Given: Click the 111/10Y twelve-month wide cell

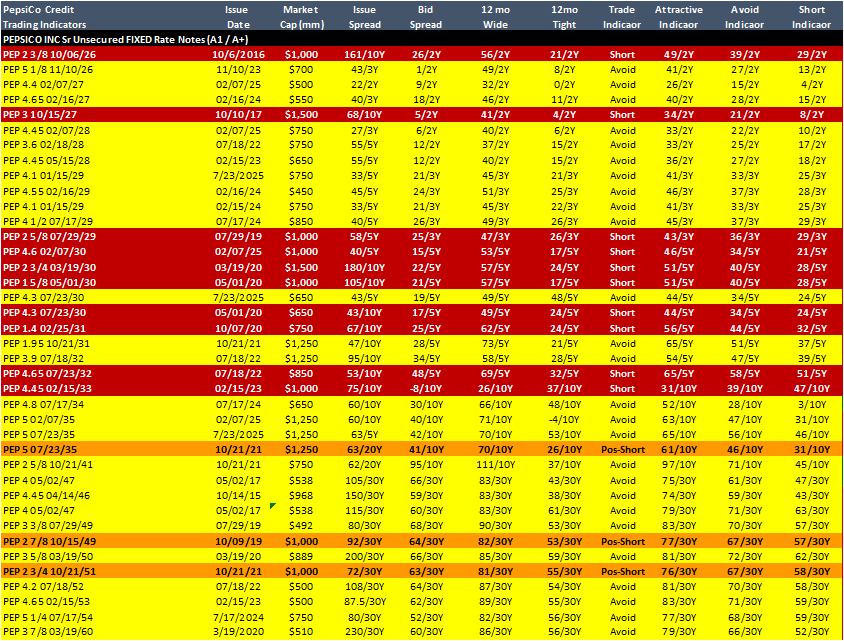Looking at the screenshot, I should pyautogui.click(x=495, y=464).
